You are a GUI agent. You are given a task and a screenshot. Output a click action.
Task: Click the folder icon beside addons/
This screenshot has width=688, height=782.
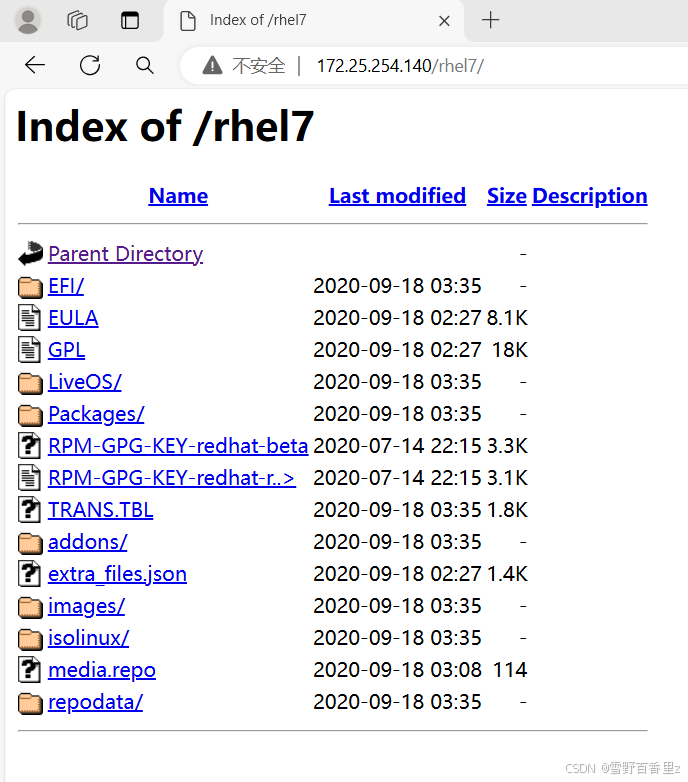pos(30,543)
